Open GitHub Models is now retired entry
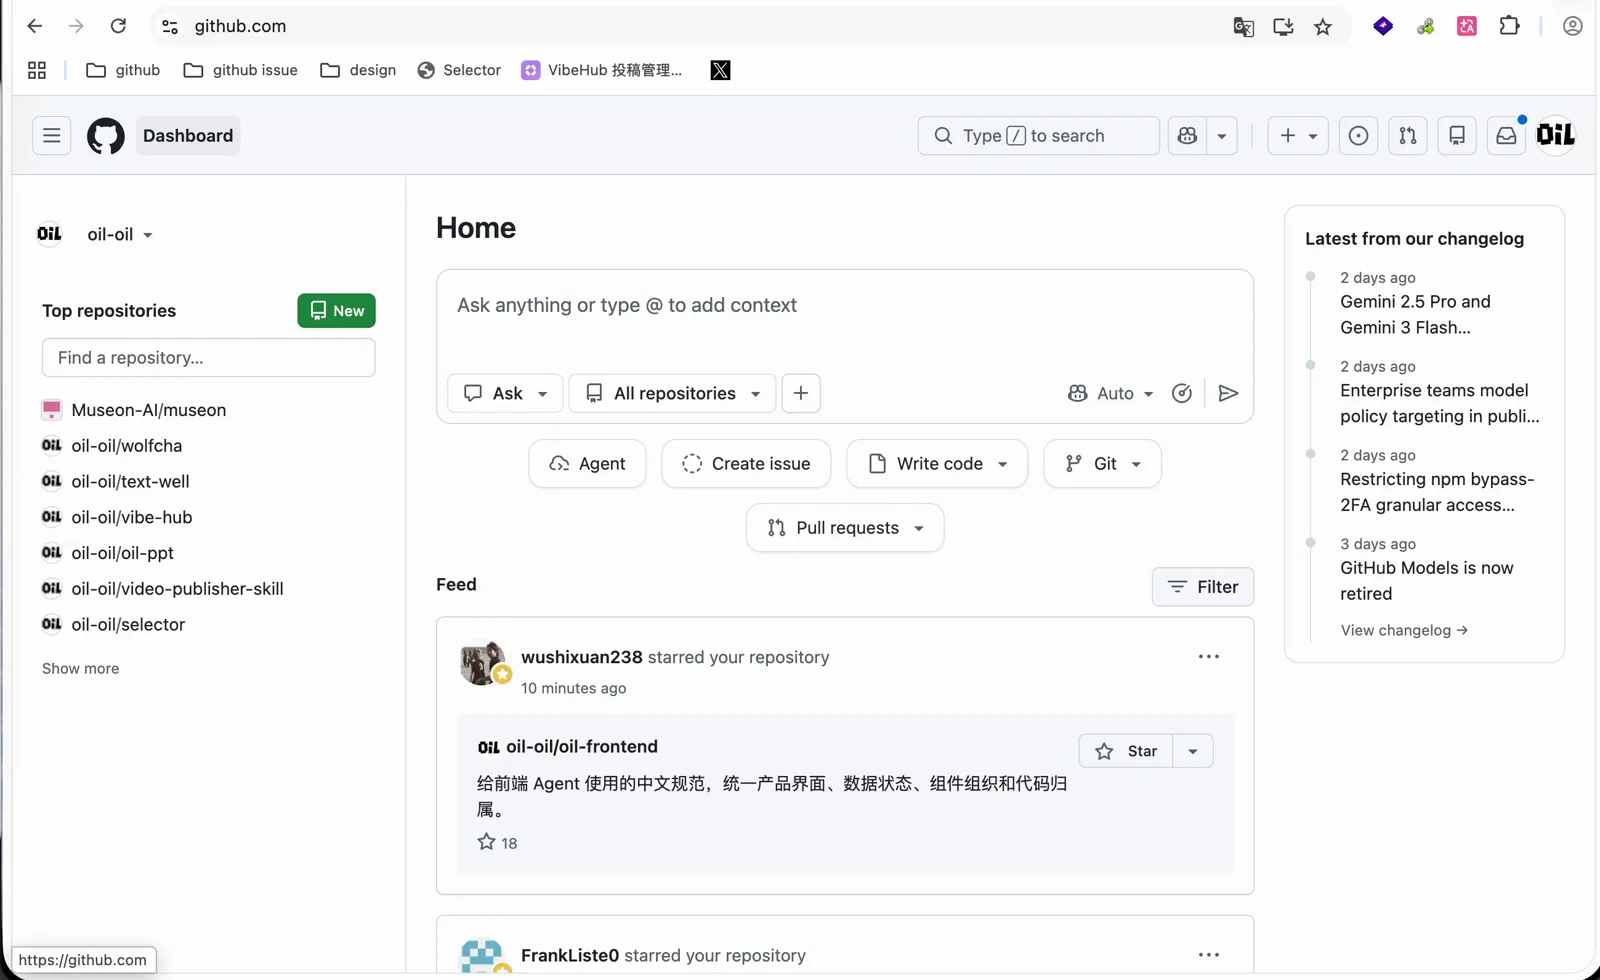This screenshot has width=1600, height=980. (x=1426, y=580)
